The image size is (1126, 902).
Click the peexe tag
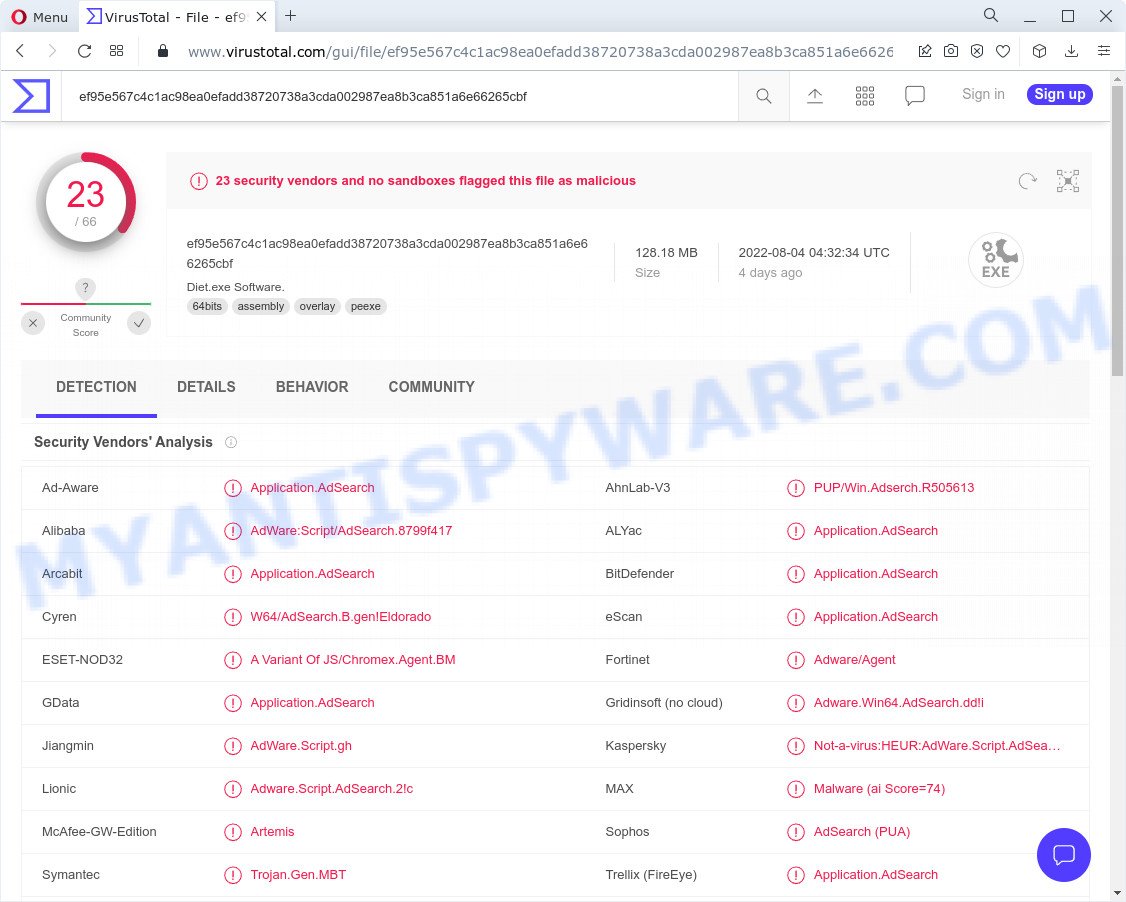[366, 306]
